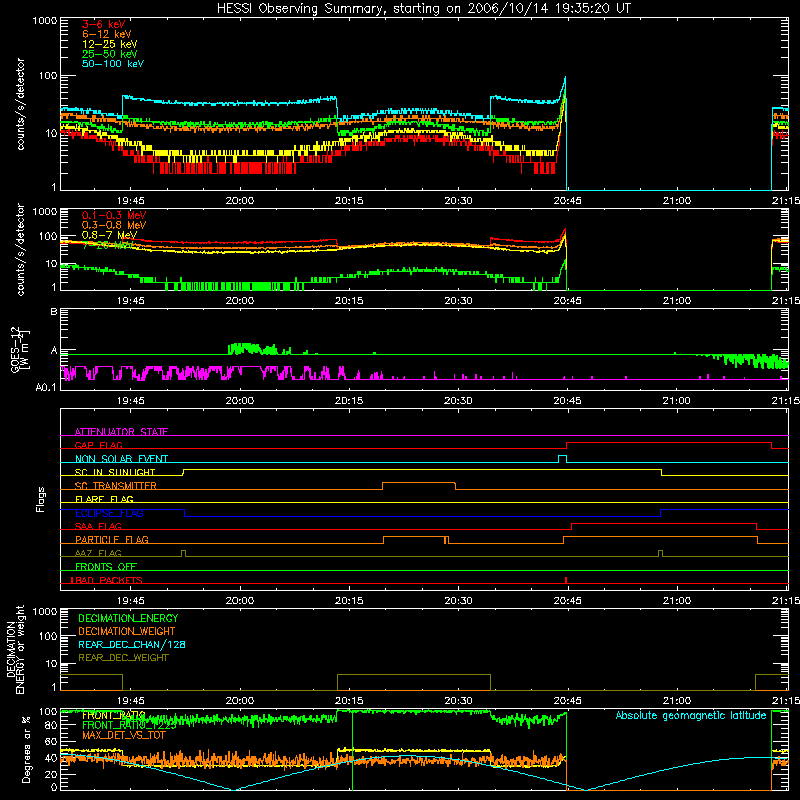Viewport: 800px width, 800px height.
Task: Click the 0.3-0.8 MeV legend label
Action: point(114,225)
